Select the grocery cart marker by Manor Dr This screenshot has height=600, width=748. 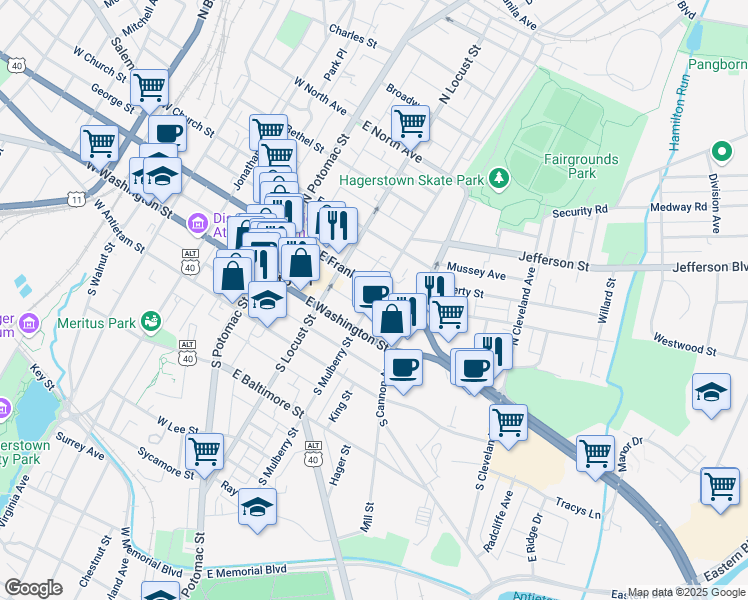coord(595,455)
